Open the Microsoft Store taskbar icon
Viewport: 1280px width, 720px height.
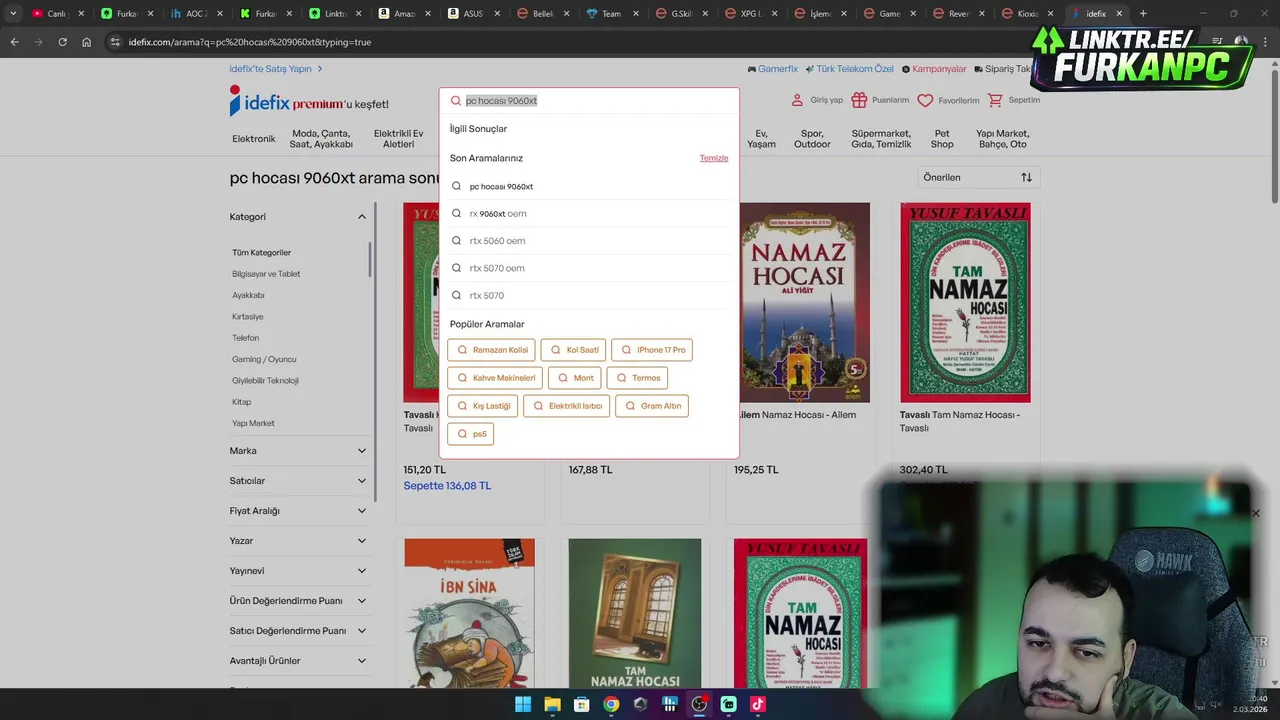[x=581, y=704]
